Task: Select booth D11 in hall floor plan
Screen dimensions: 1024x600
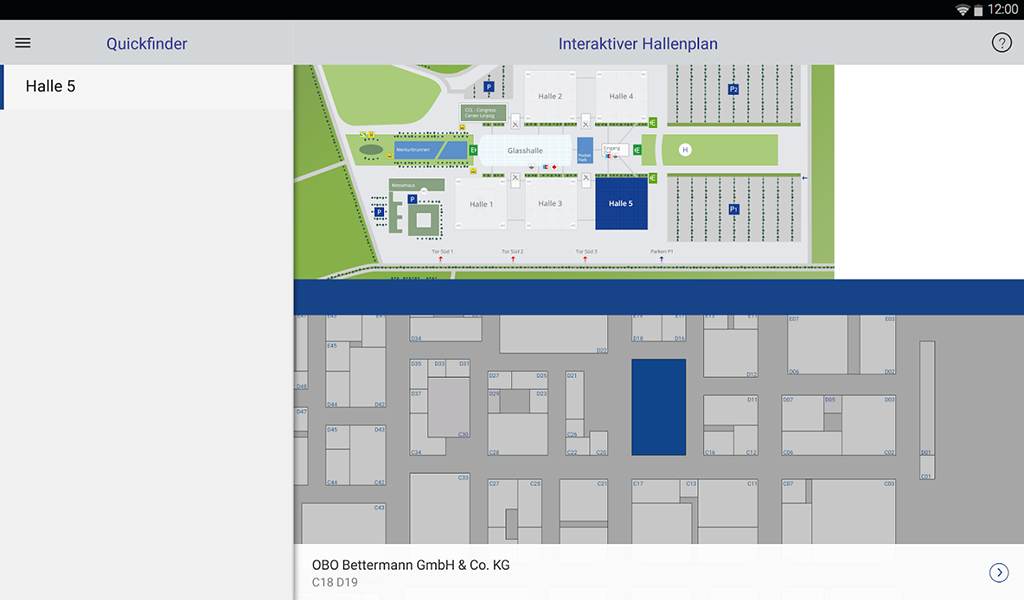Action: point(730,410)
